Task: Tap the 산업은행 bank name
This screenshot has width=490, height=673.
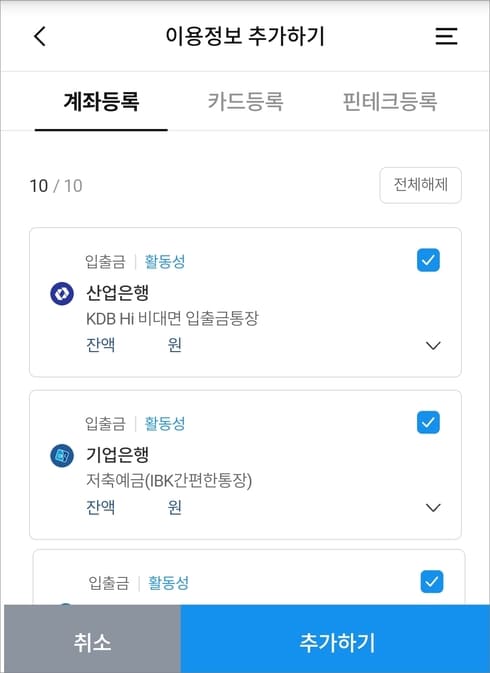Action: (118, 293)
